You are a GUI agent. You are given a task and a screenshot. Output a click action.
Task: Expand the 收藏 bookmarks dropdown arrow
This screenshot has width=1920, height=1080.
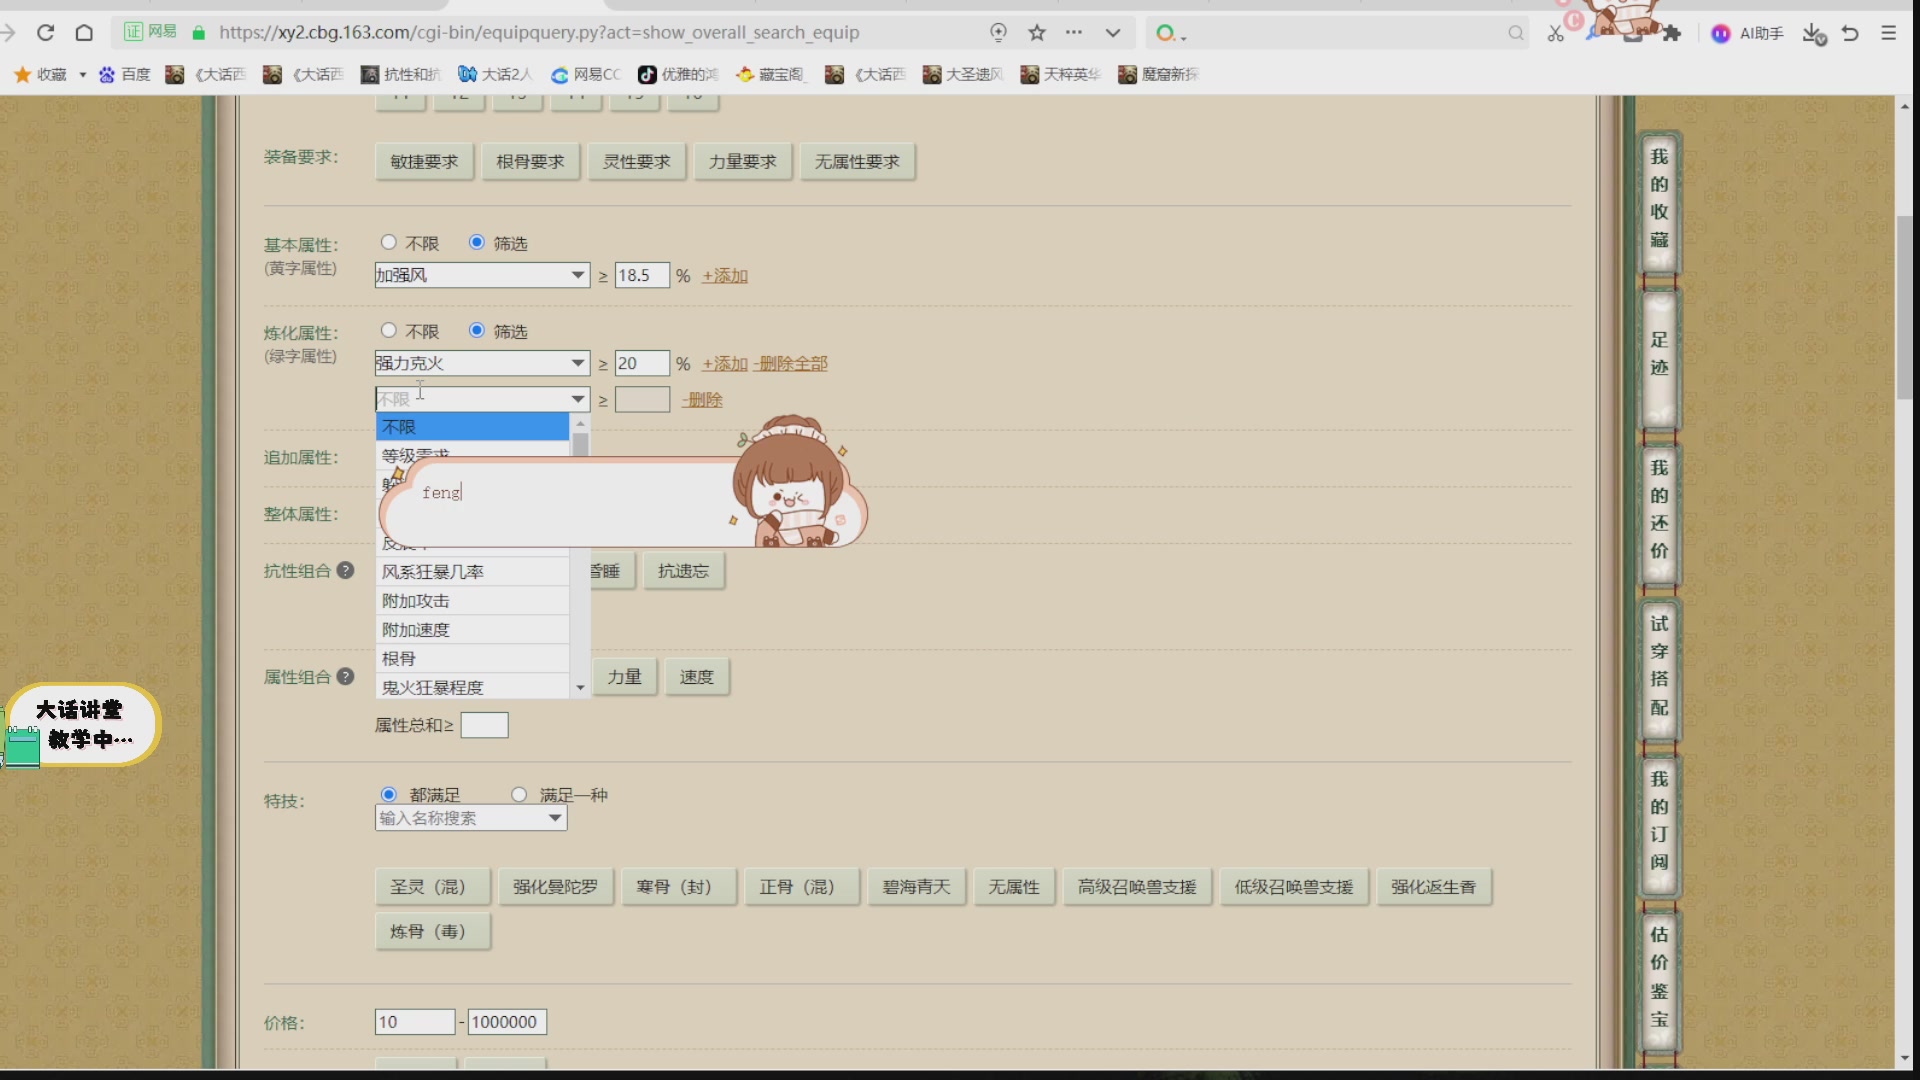click(x=82, y=75)
